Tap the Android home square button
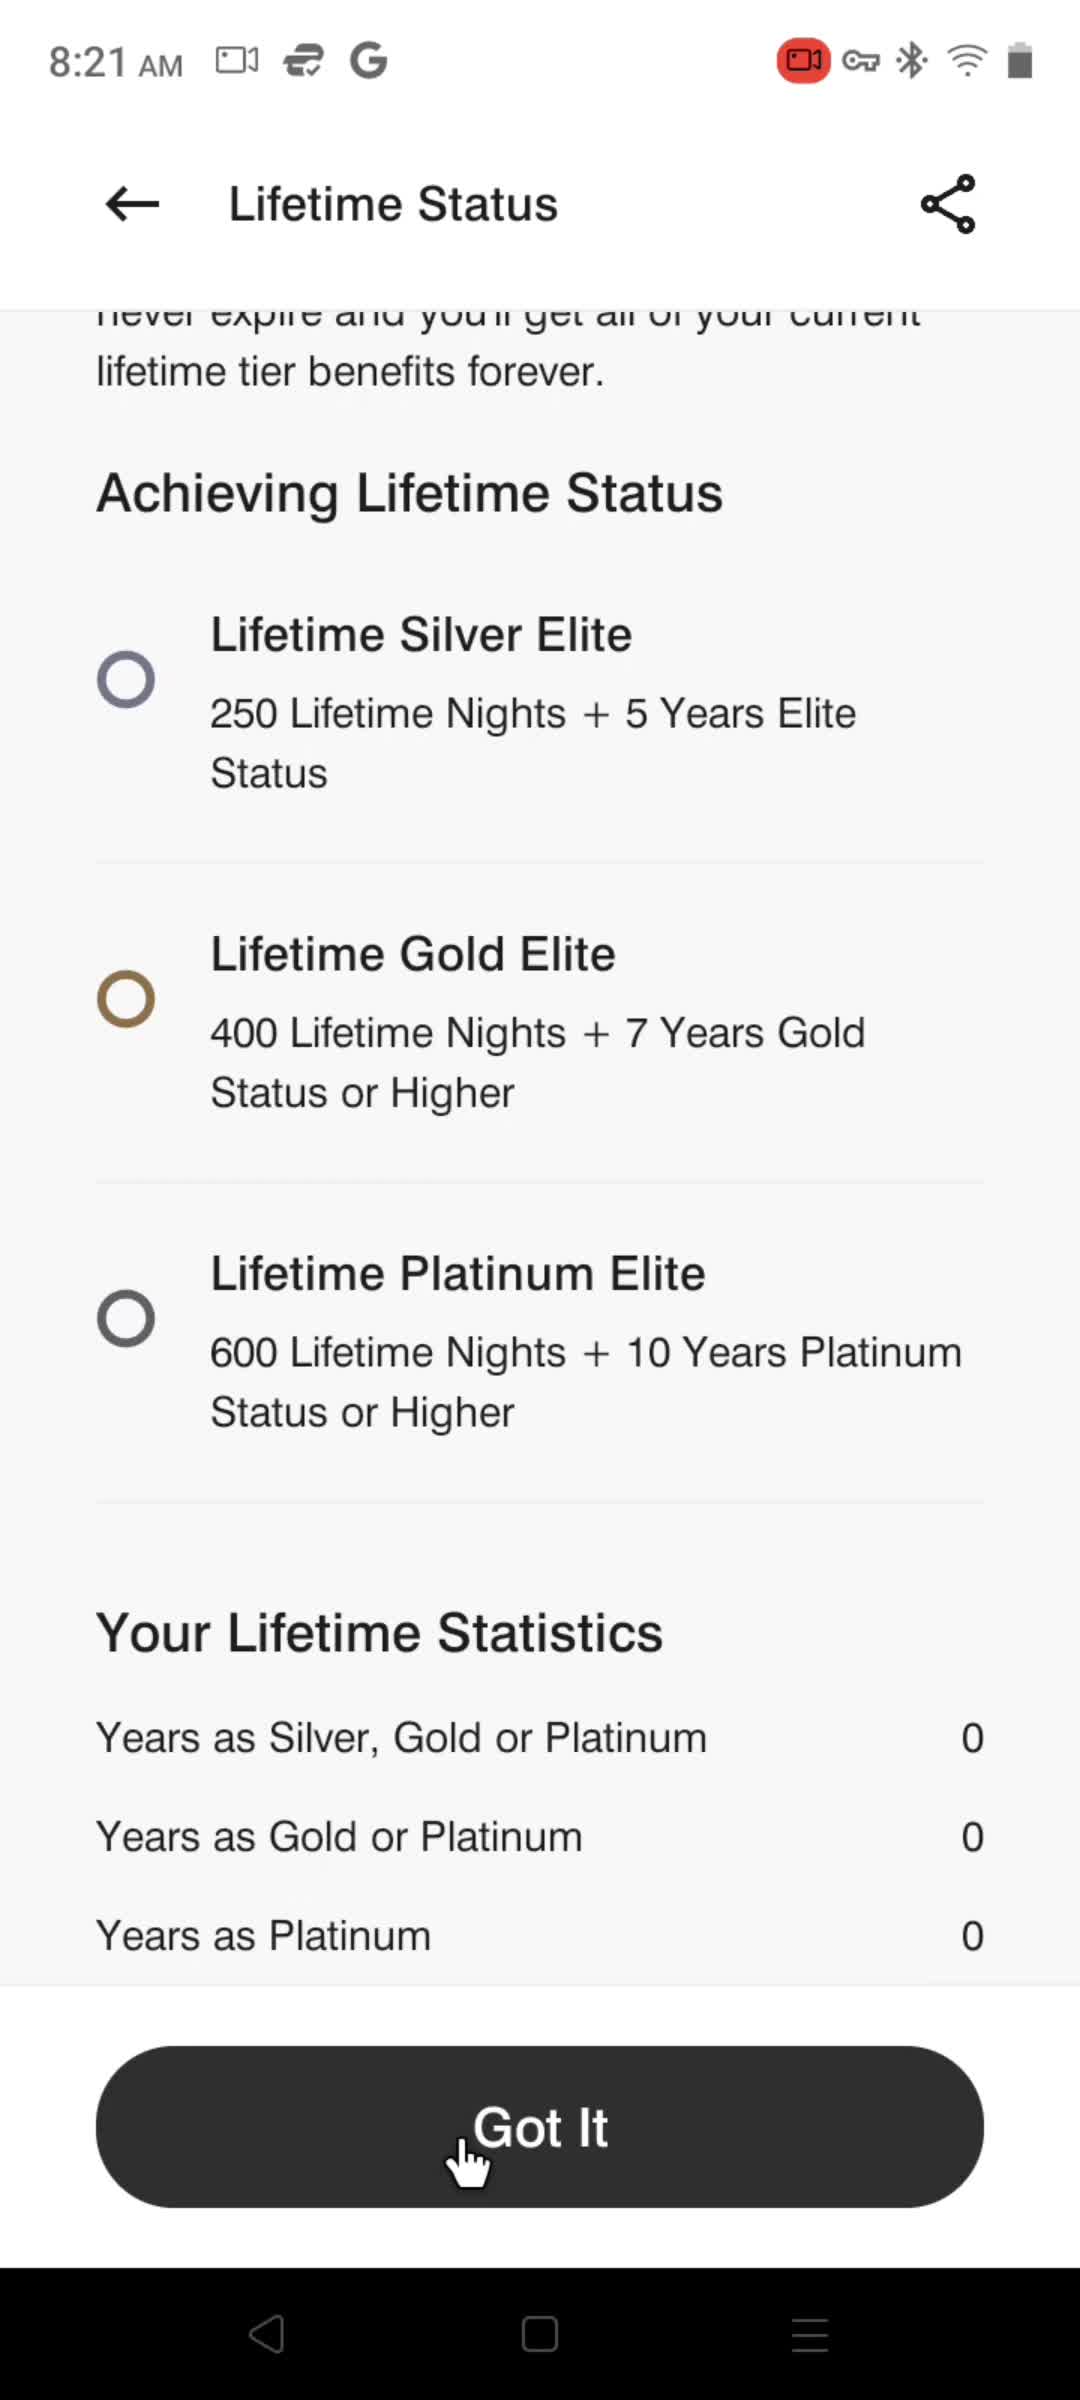The width and height of the screenshot is (1080, 2400). (540, 2334)
